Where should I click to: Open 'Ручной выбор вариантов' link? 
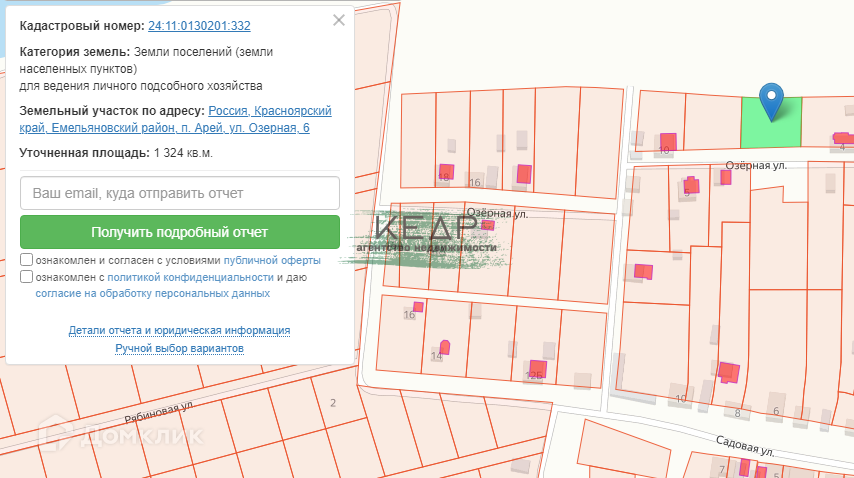point(179,348)
